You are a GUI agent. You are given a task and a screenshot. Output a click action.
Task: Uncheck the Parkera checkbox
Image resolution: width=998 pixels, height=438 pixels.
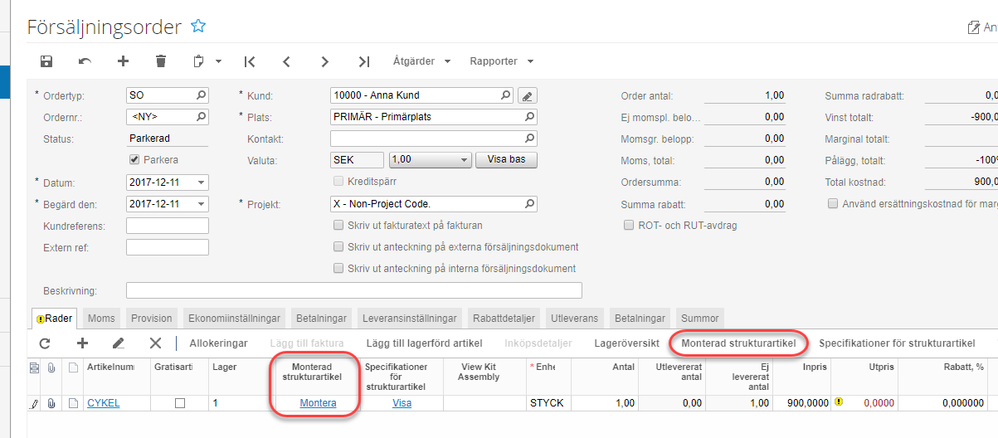[x=135, y=160]
